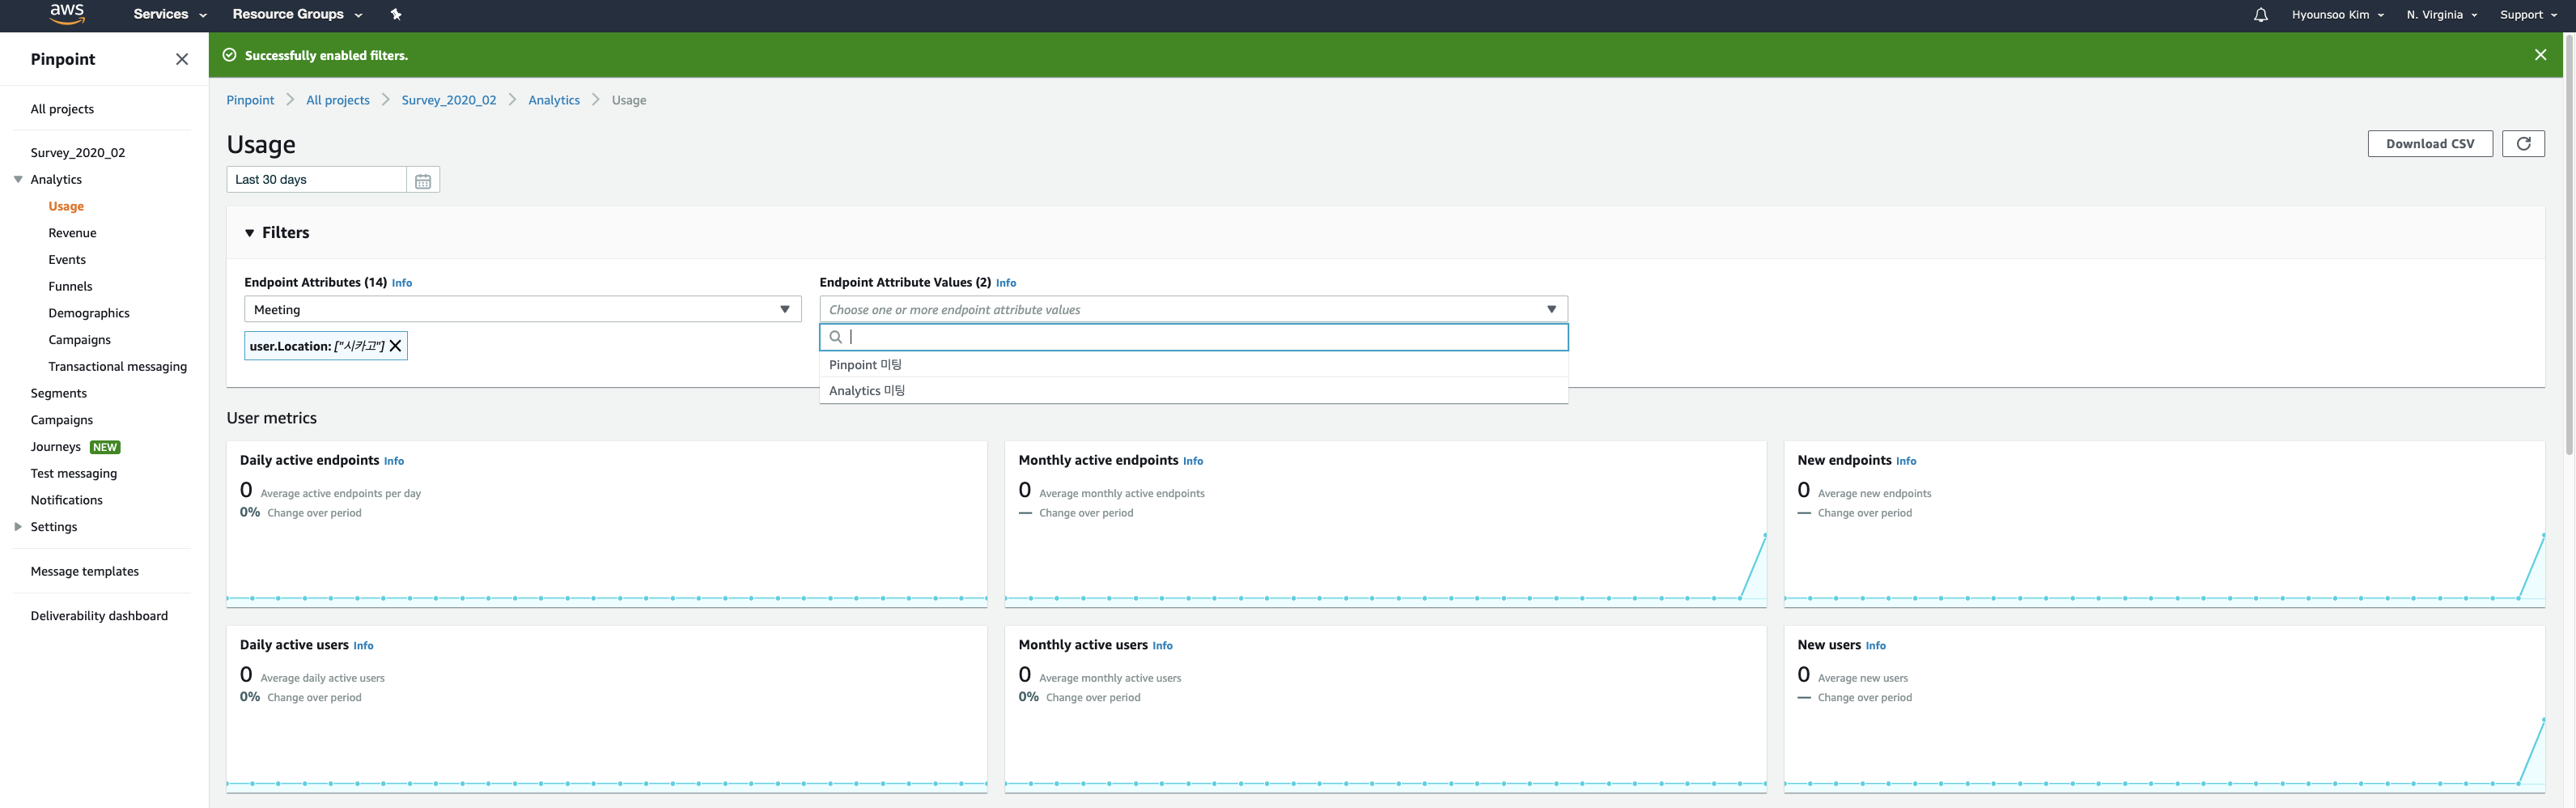Dismiss the success filter banner
Screen dimensions: 2576x808
2540,55
